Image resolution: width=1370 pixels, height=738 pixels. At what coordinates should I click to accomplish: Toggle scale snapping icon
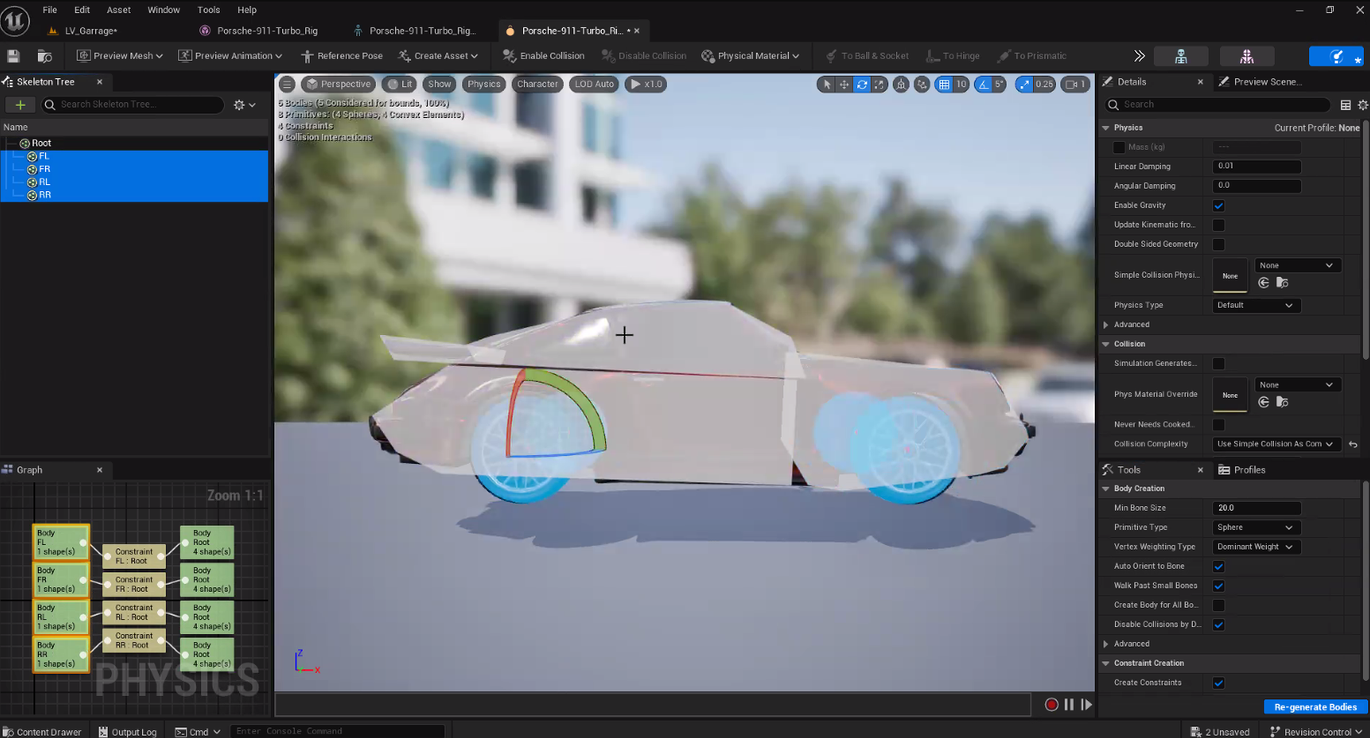pyautogui.click(x=1024, y=84)
